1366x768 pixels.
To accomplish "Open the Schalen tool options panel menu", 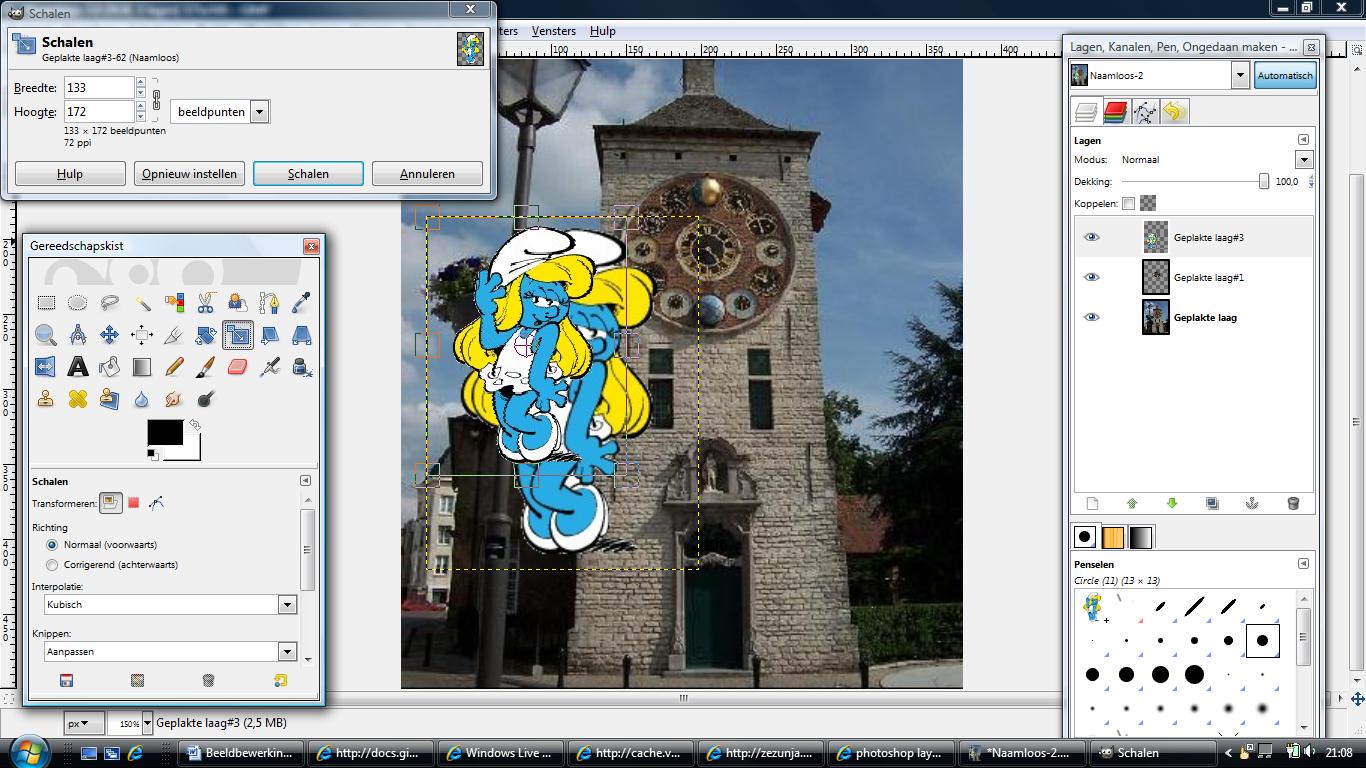I will [x=305, y=481].
